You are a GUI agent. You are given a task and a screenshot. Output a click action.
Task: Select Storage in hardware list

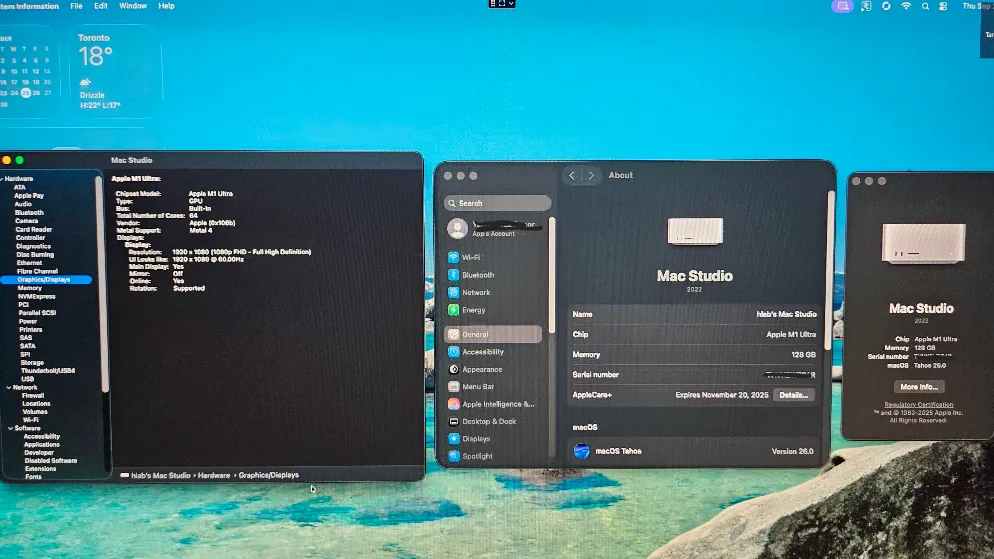32,363
